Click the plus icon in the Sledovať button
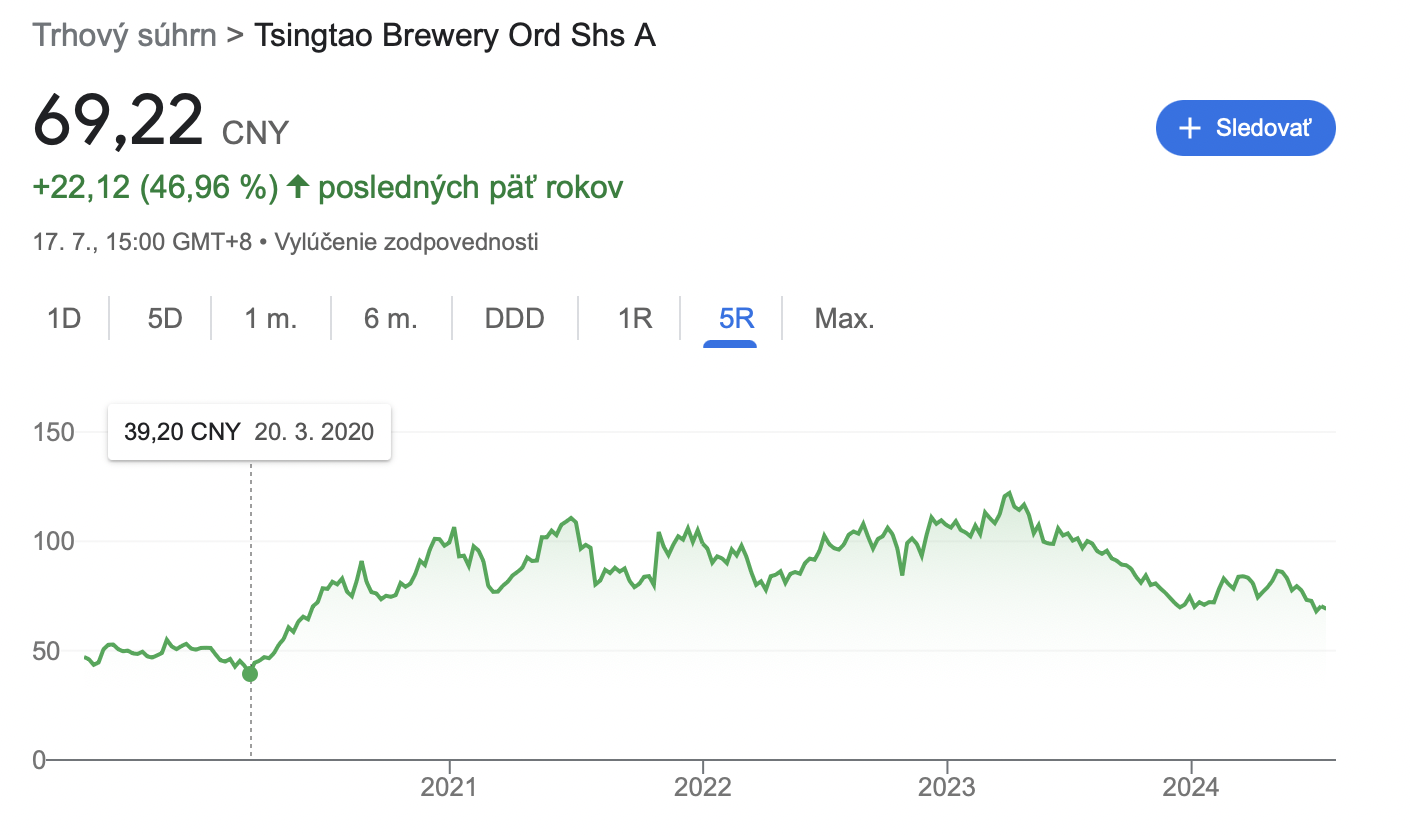 tap(1189, 128)
